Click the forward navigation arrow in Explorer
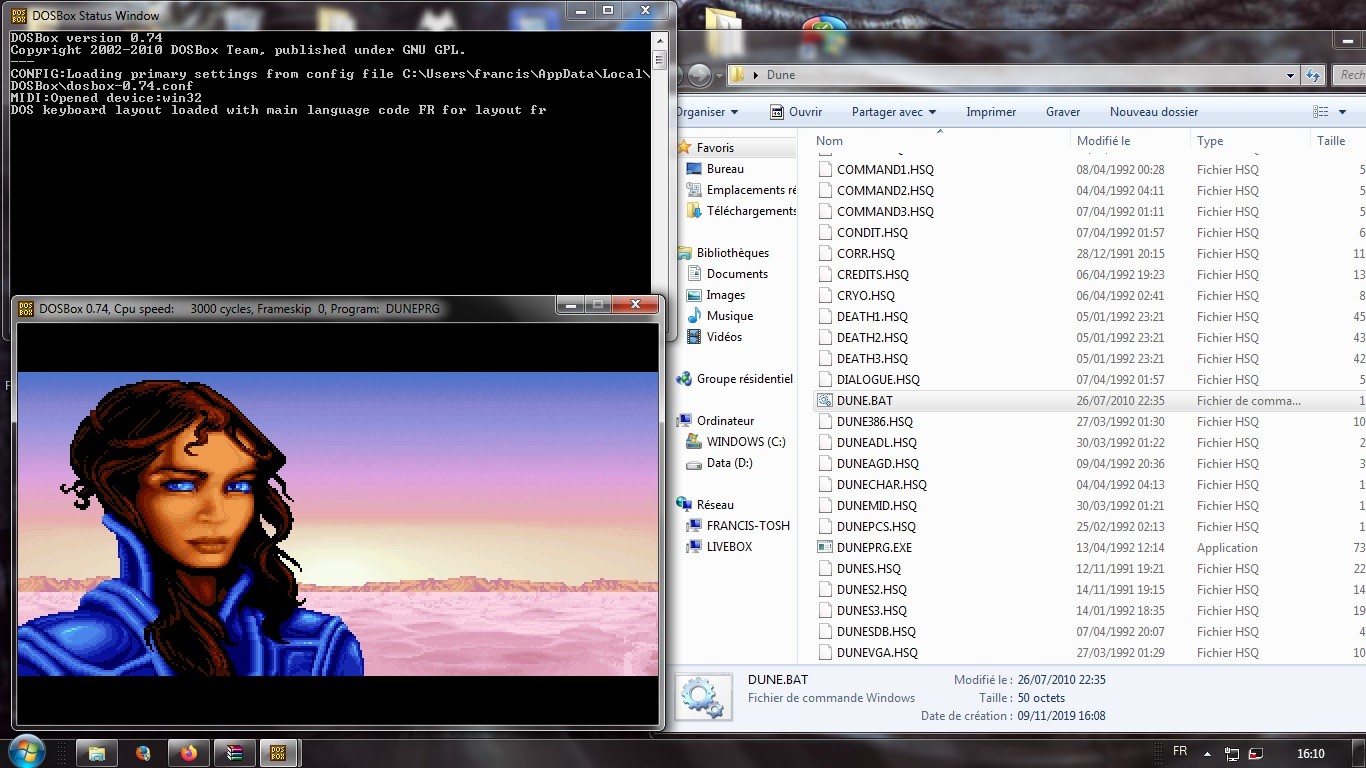1366x768 pixels. (700, 75)
